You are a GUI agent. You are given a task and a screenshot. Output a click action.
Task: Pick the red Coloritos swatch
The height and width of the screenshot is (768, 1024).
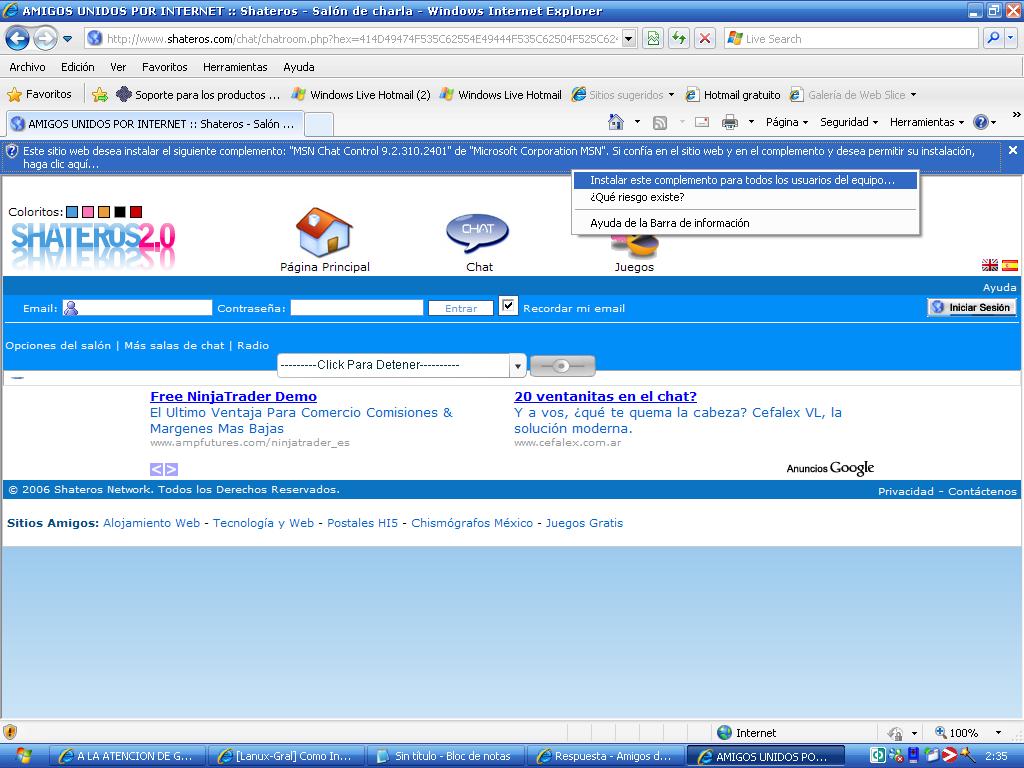click(x=136, y=212)
